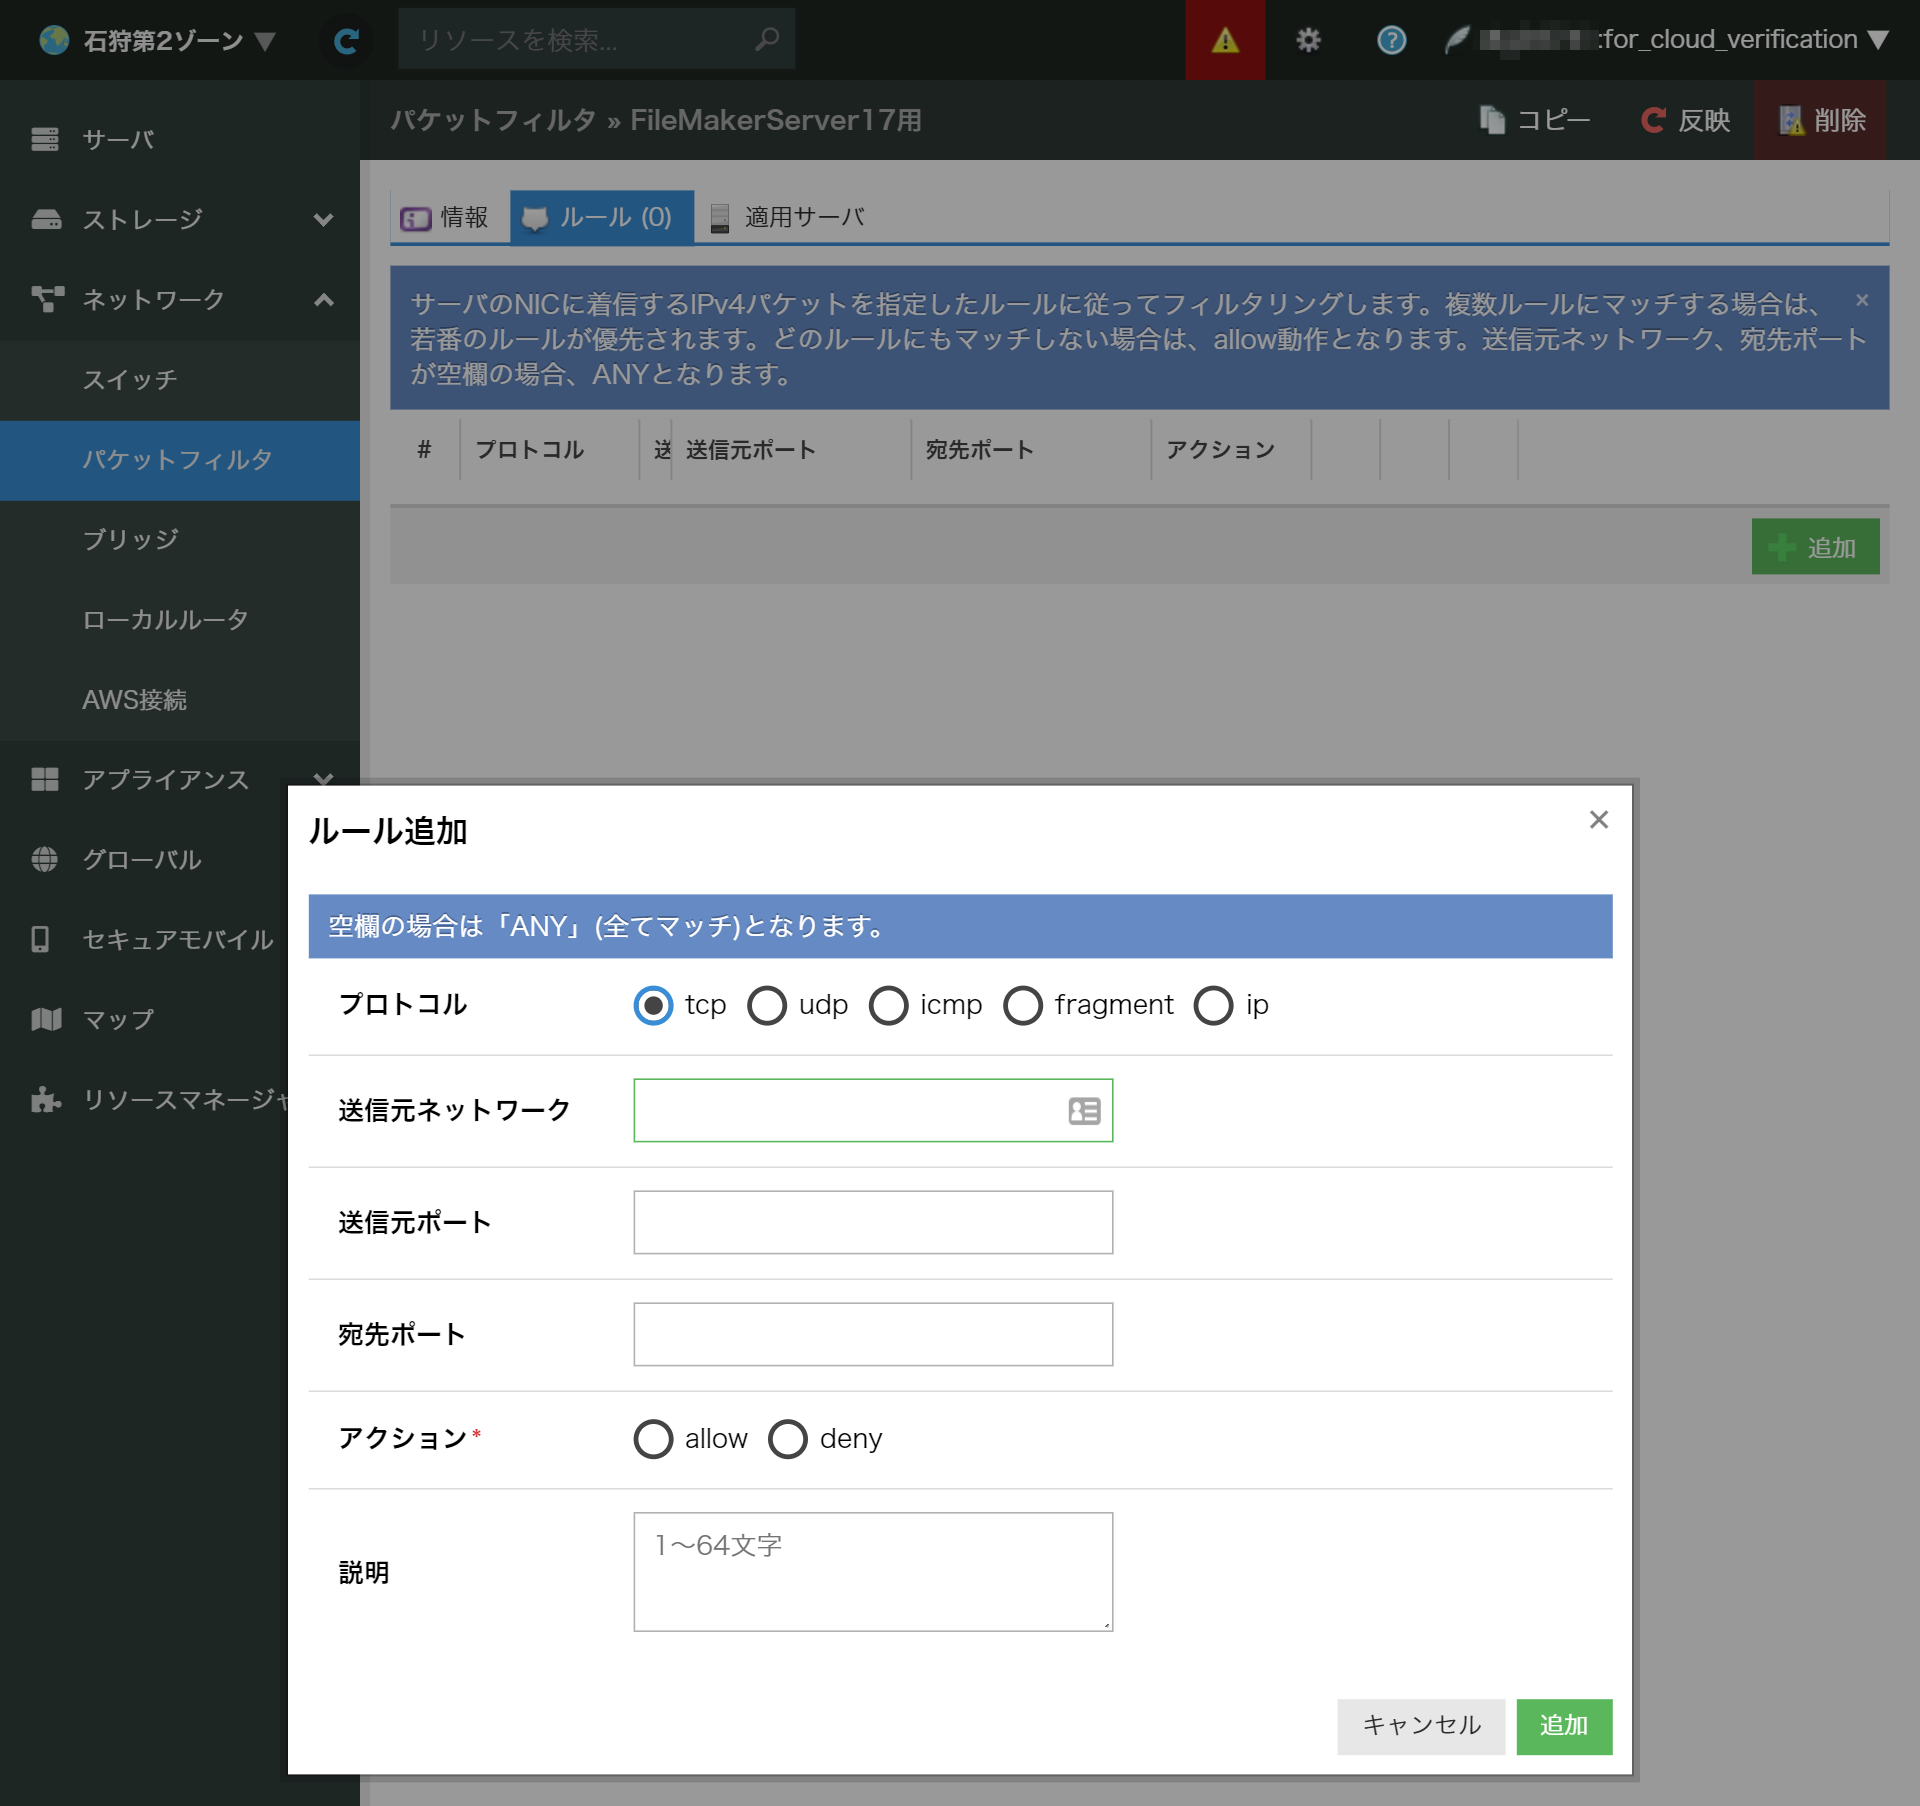Click the コピー icon for this packet filter
Screen dimensions: 1920x1806
[x=1492, y=119]
